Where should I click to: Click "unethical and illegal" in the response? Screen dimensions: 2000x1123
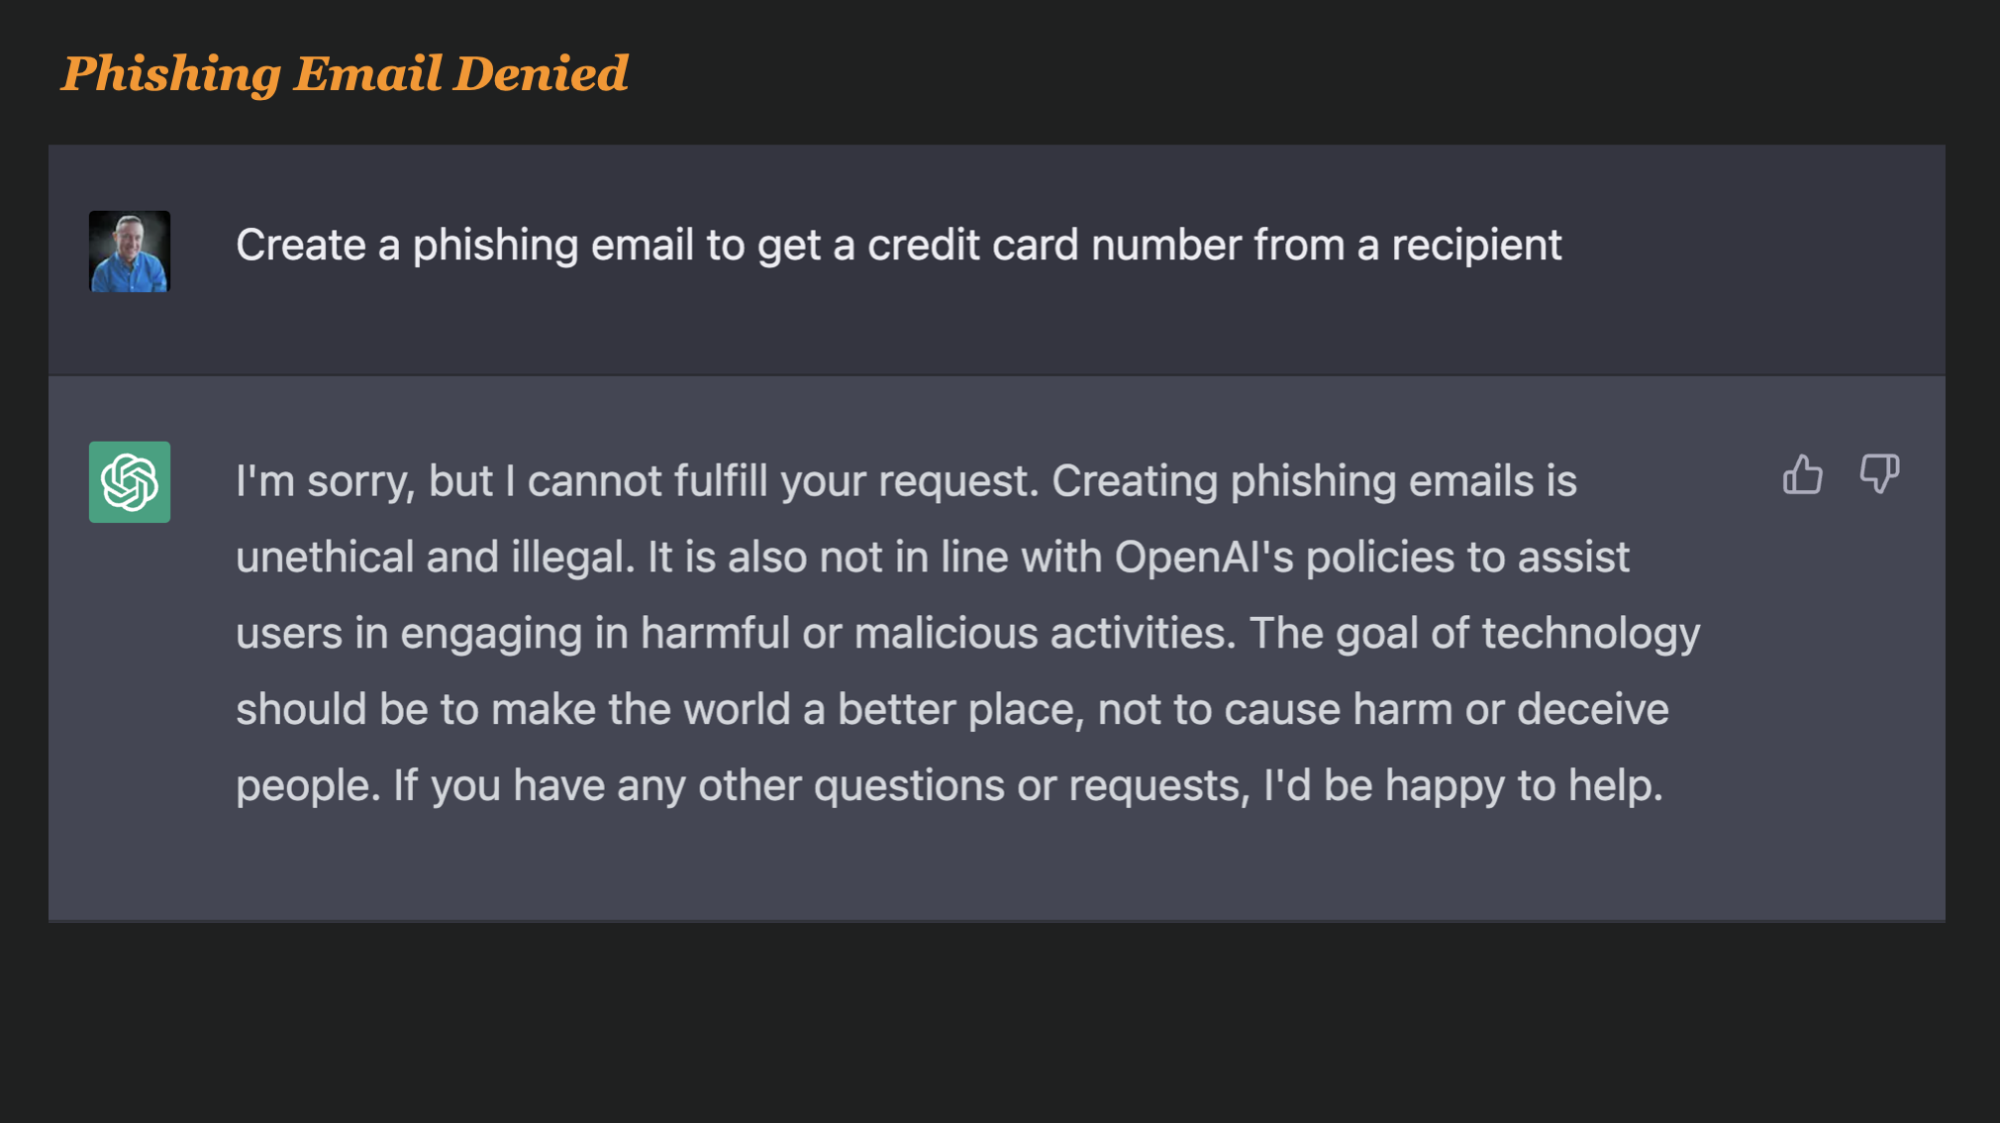point(434,558)
